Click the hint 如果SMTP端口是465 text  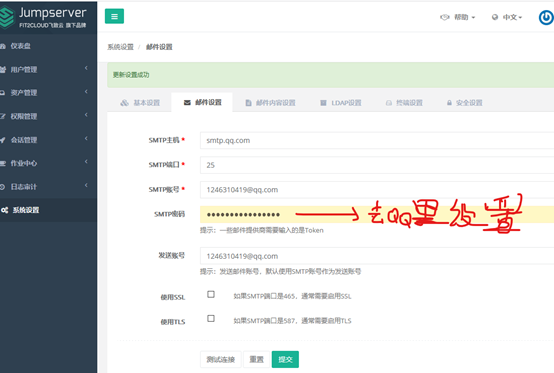(x=293, y=296)
